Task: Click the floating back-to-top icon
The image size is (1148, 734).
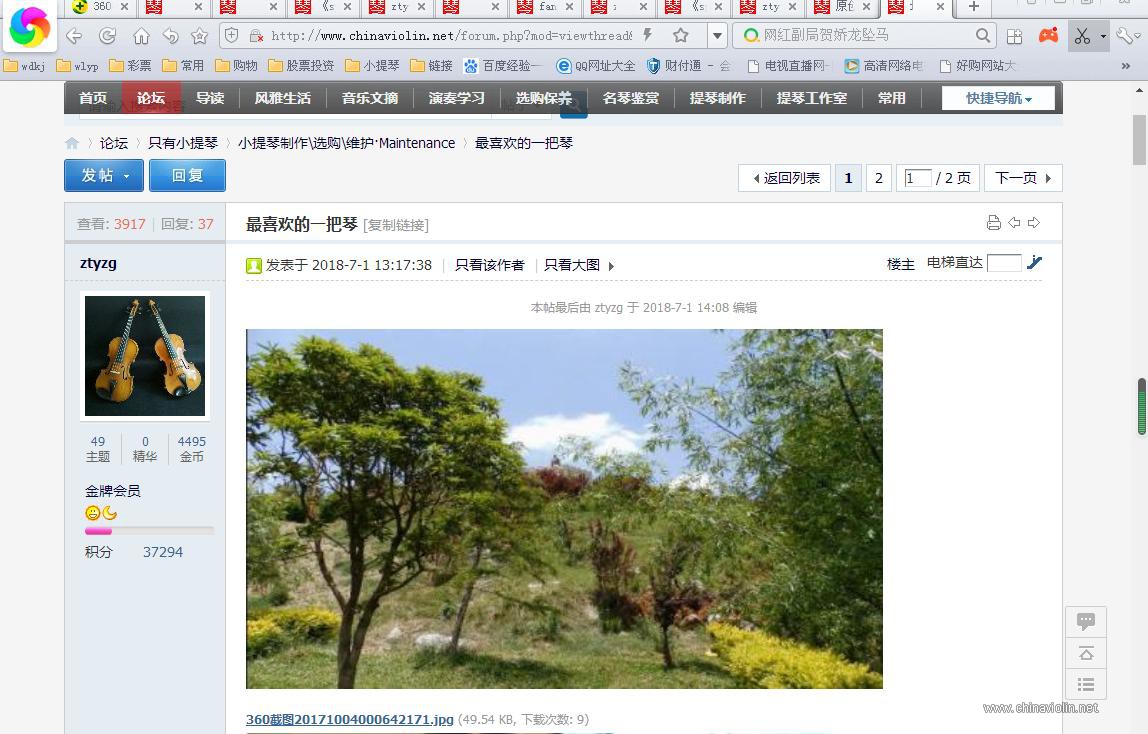Action: tap(1086, 654)
